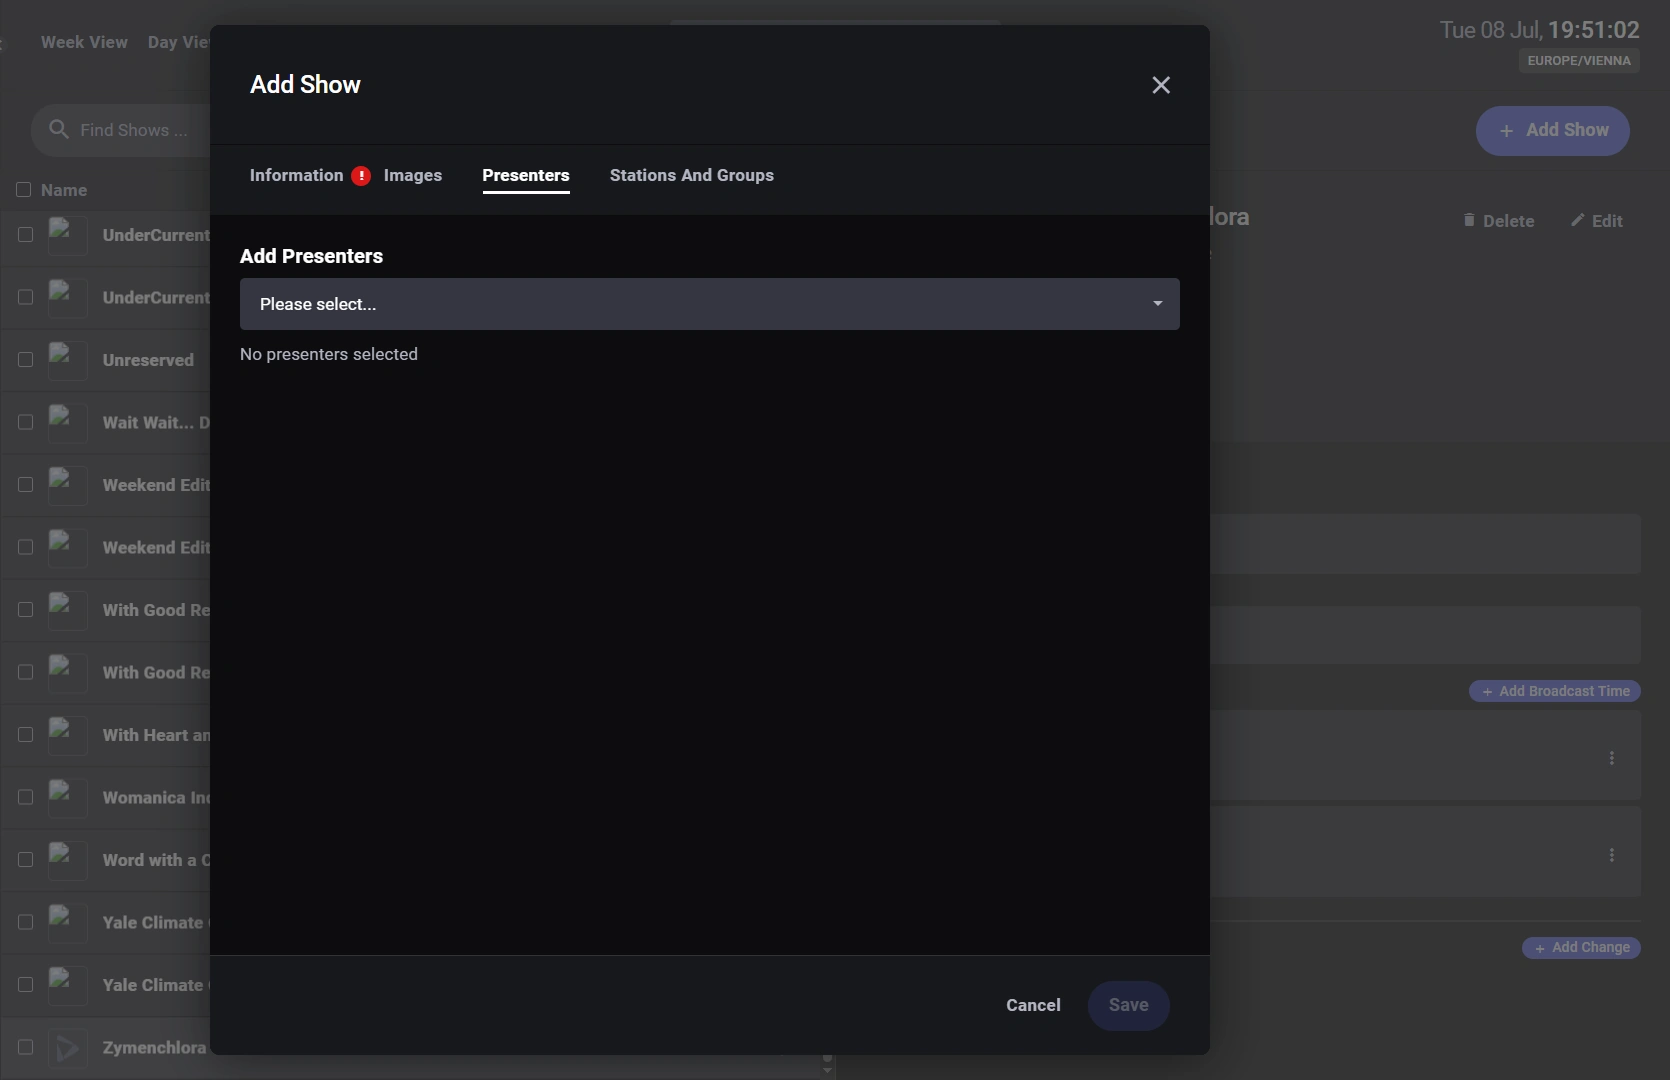Click the show list scrollbar down arrow
The width and height of the screenshot is (1670, 1080).
pos(827,1071)
